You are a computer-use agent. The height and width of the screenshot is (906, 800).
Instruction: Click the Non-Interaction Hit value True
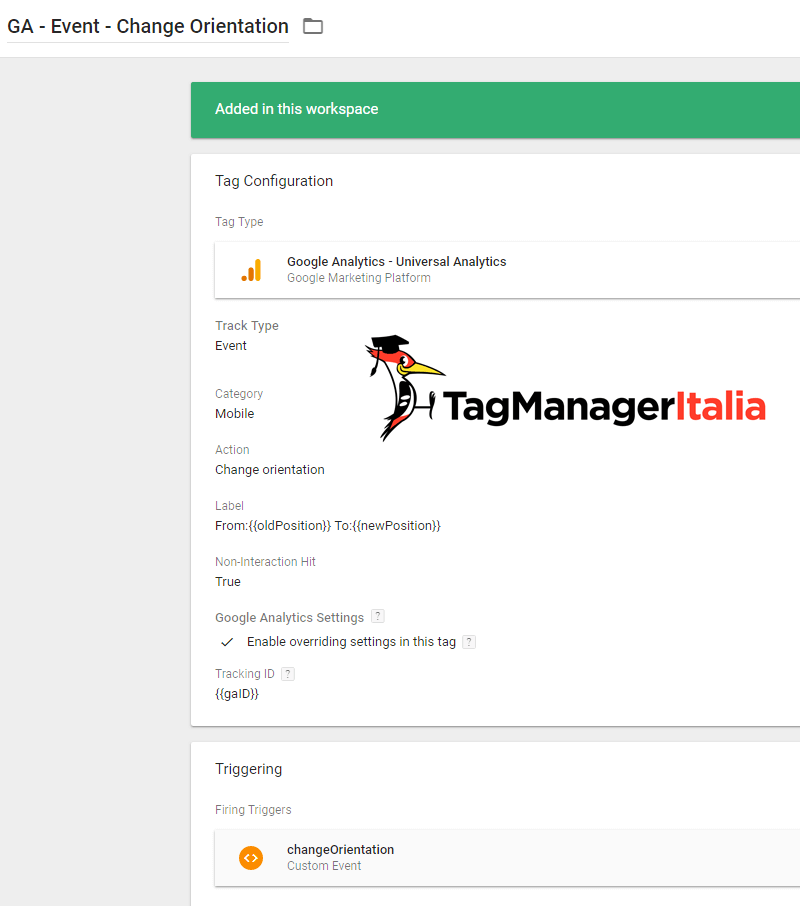(x=228, y=582)
